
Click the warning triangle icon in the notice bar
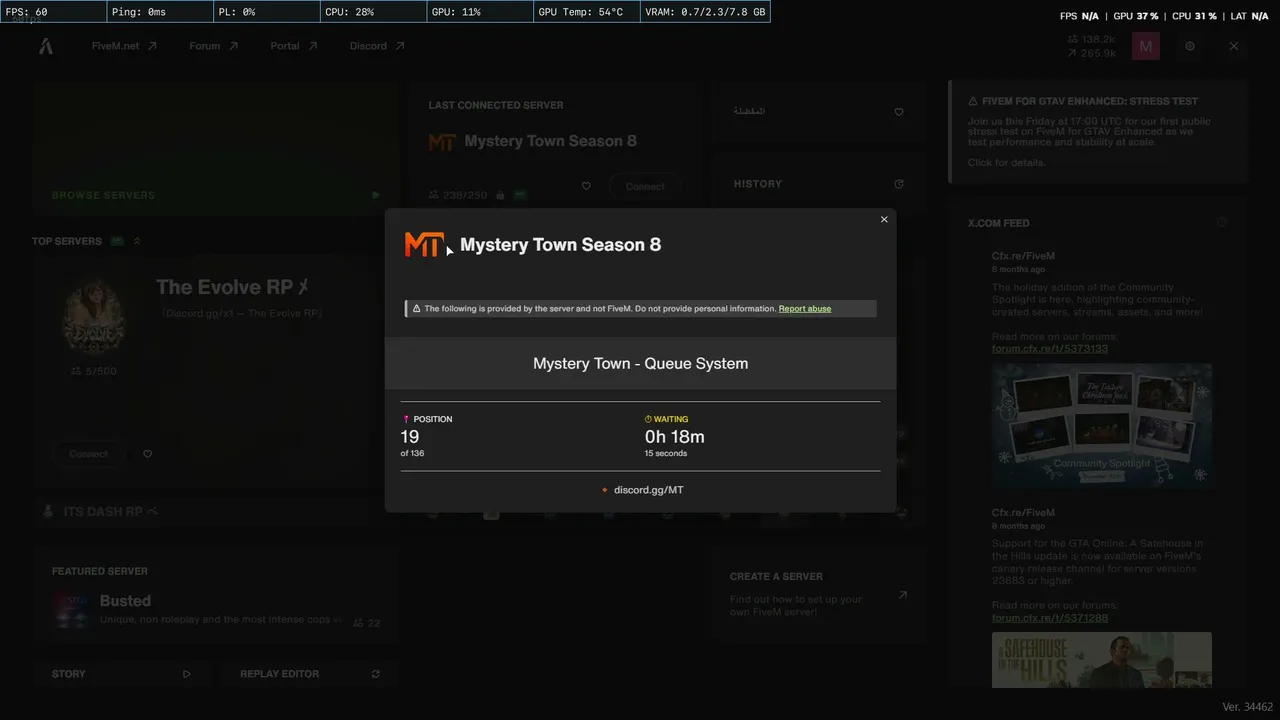point(416,309)
